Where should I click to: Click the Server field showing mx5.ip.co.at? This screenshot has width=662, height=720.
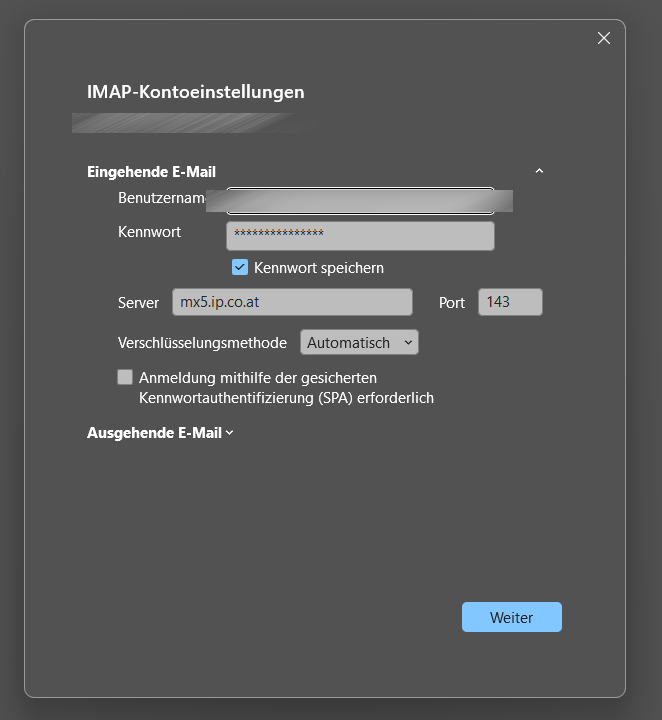point(292,302)
